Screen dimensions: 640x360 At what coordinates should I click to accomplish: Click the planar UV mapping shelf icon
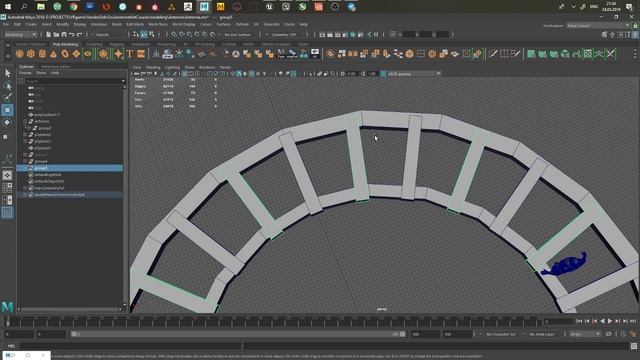coord(531,54)
